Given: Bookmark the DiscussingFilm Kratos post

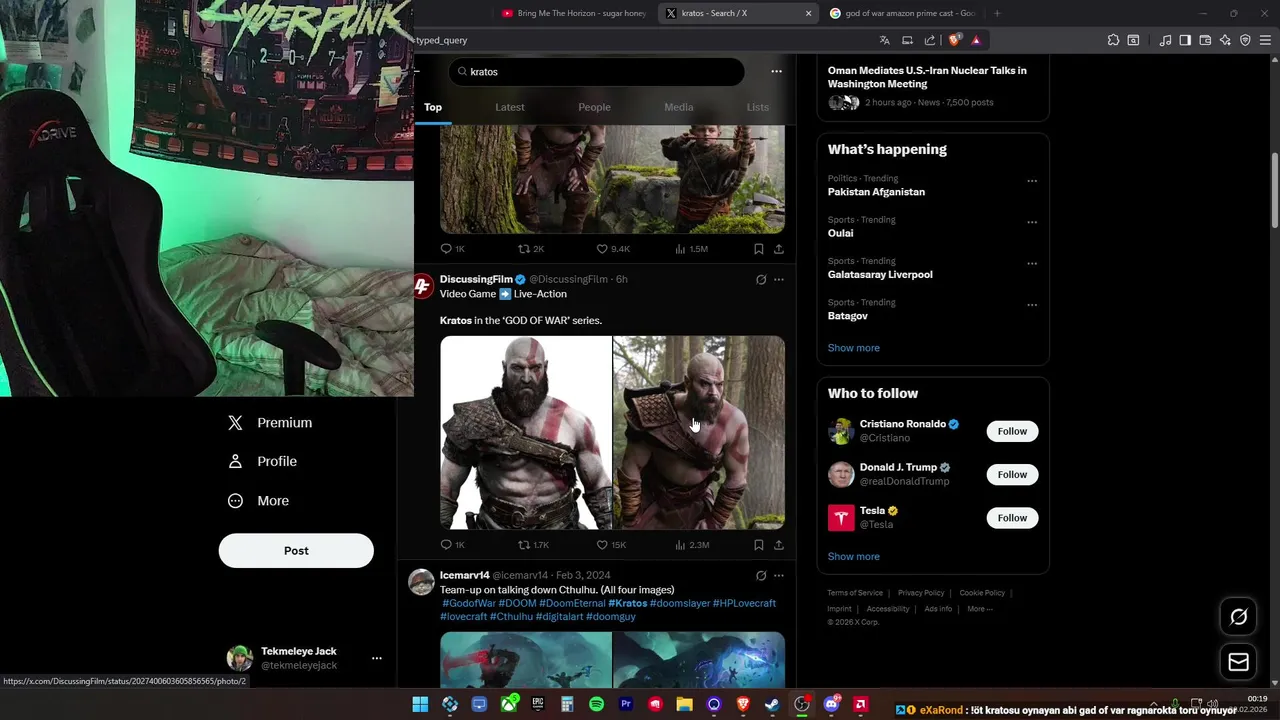Looking at the screenshot, I should point(759,545).
